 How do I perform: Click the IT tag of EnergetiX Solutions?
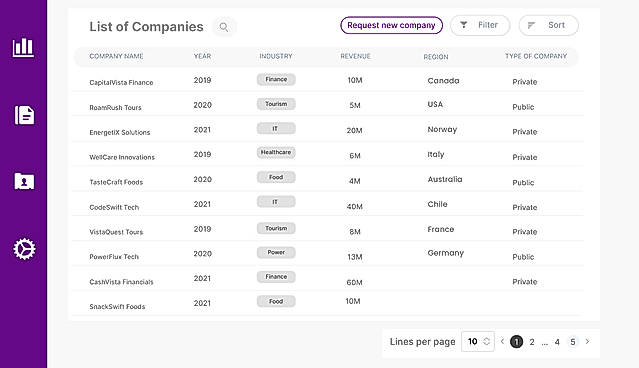tap(276, 128)
